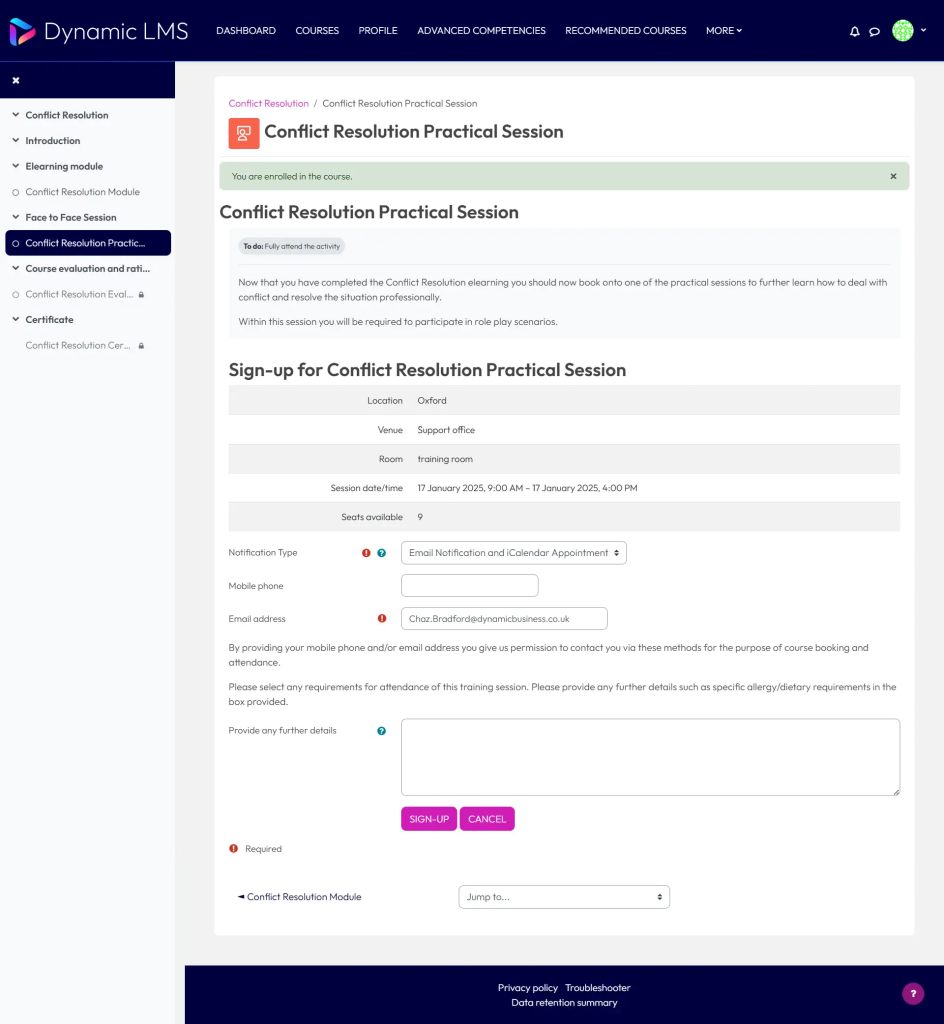This screenshot has width=944, height=1024.
Task: Open the Certificate section heading in sidebar
Action: [x=49, y=319]
